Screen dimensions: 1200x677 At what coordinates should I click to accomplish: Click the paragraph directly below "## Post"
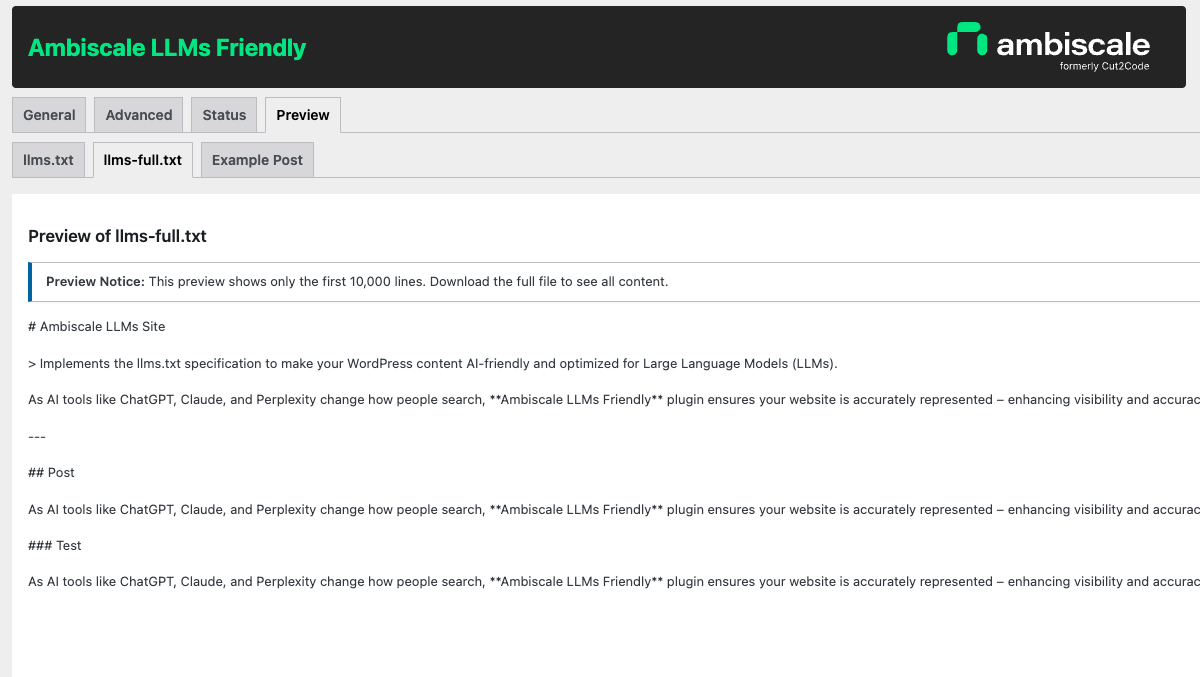600,509
